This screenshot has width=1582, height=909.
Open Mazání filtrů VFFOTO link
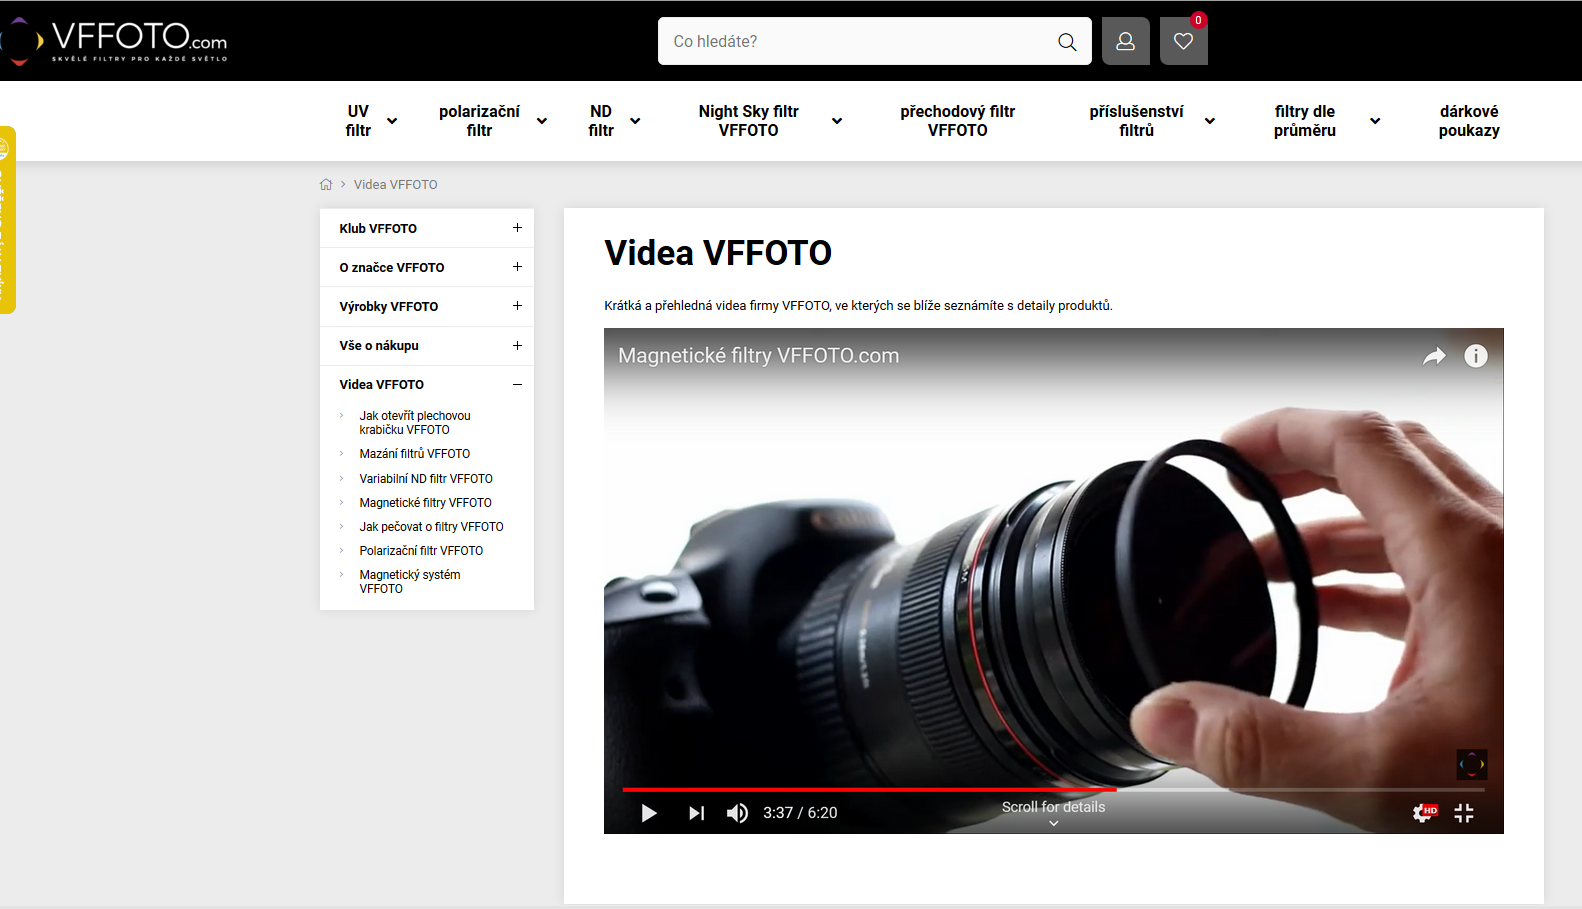click(x=415, y=454)
